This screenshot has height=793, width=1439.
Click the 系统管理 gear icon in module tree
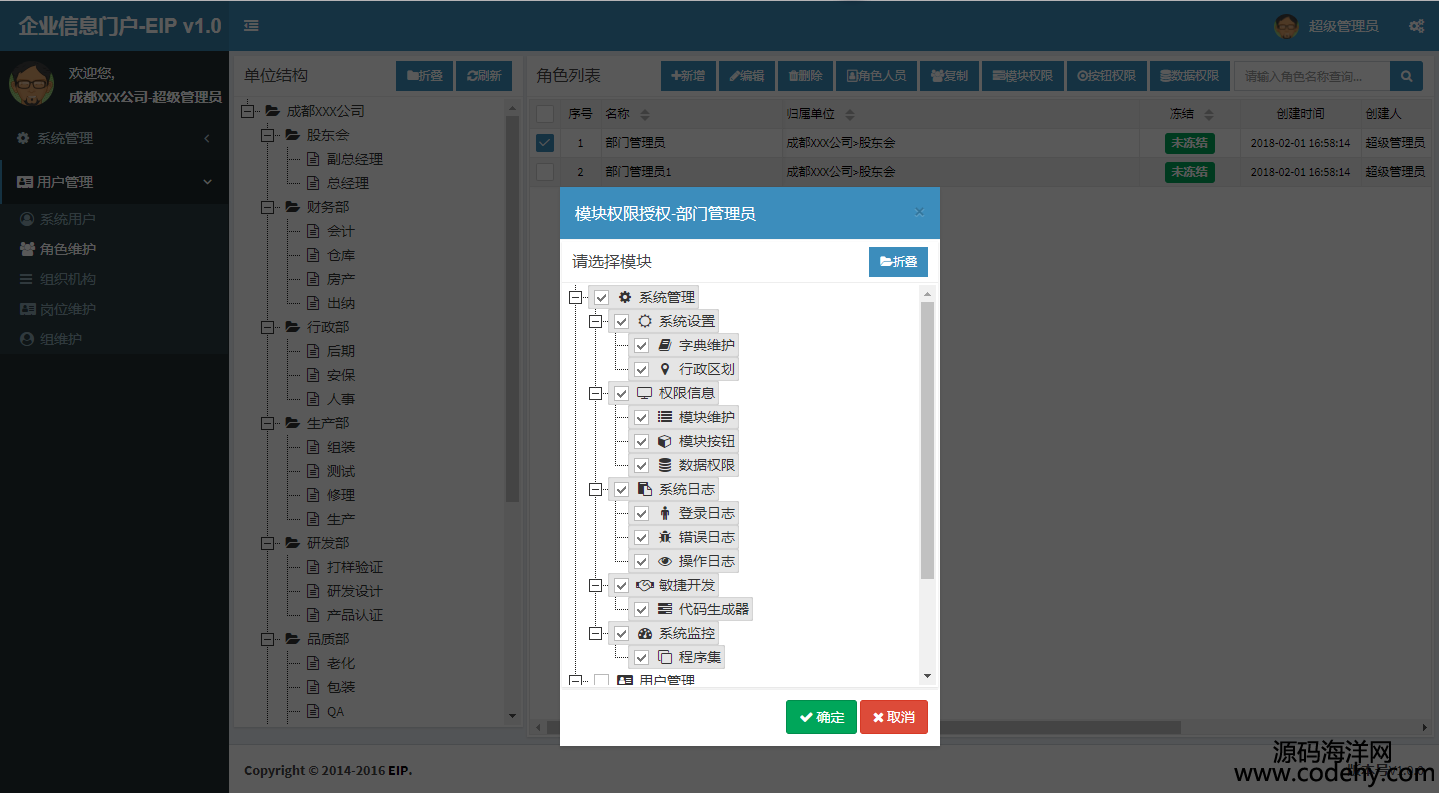pos(625,297)
